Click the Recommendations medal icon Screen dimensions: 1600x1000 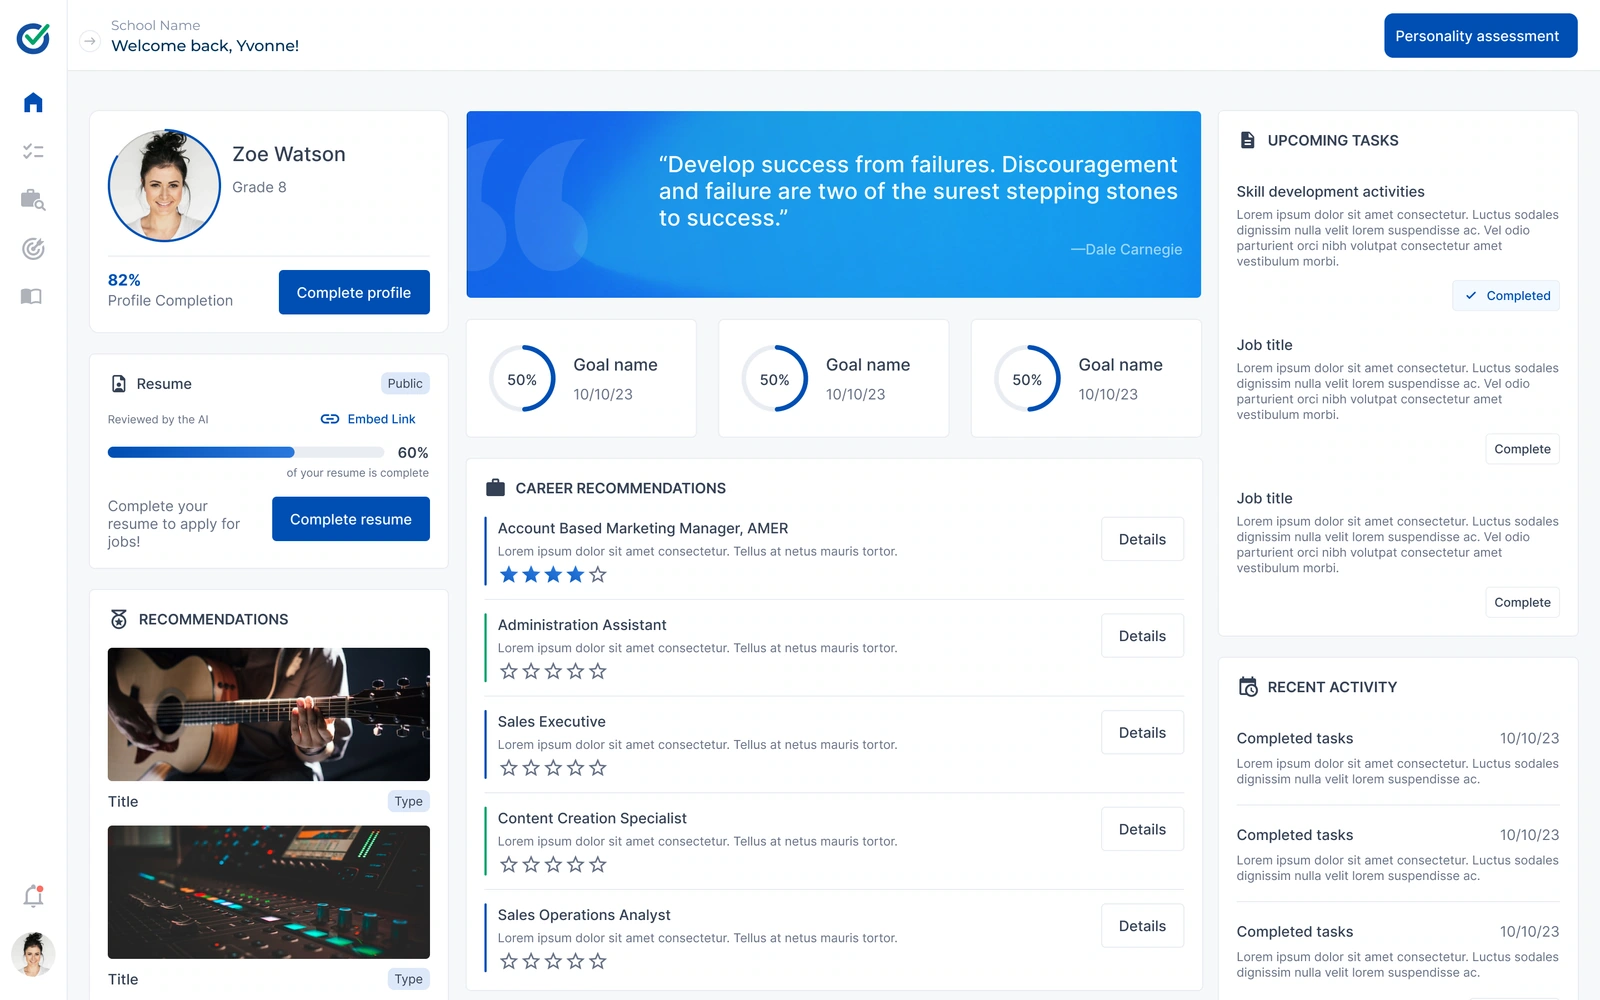pyautogui.click(x=119, y=619)
